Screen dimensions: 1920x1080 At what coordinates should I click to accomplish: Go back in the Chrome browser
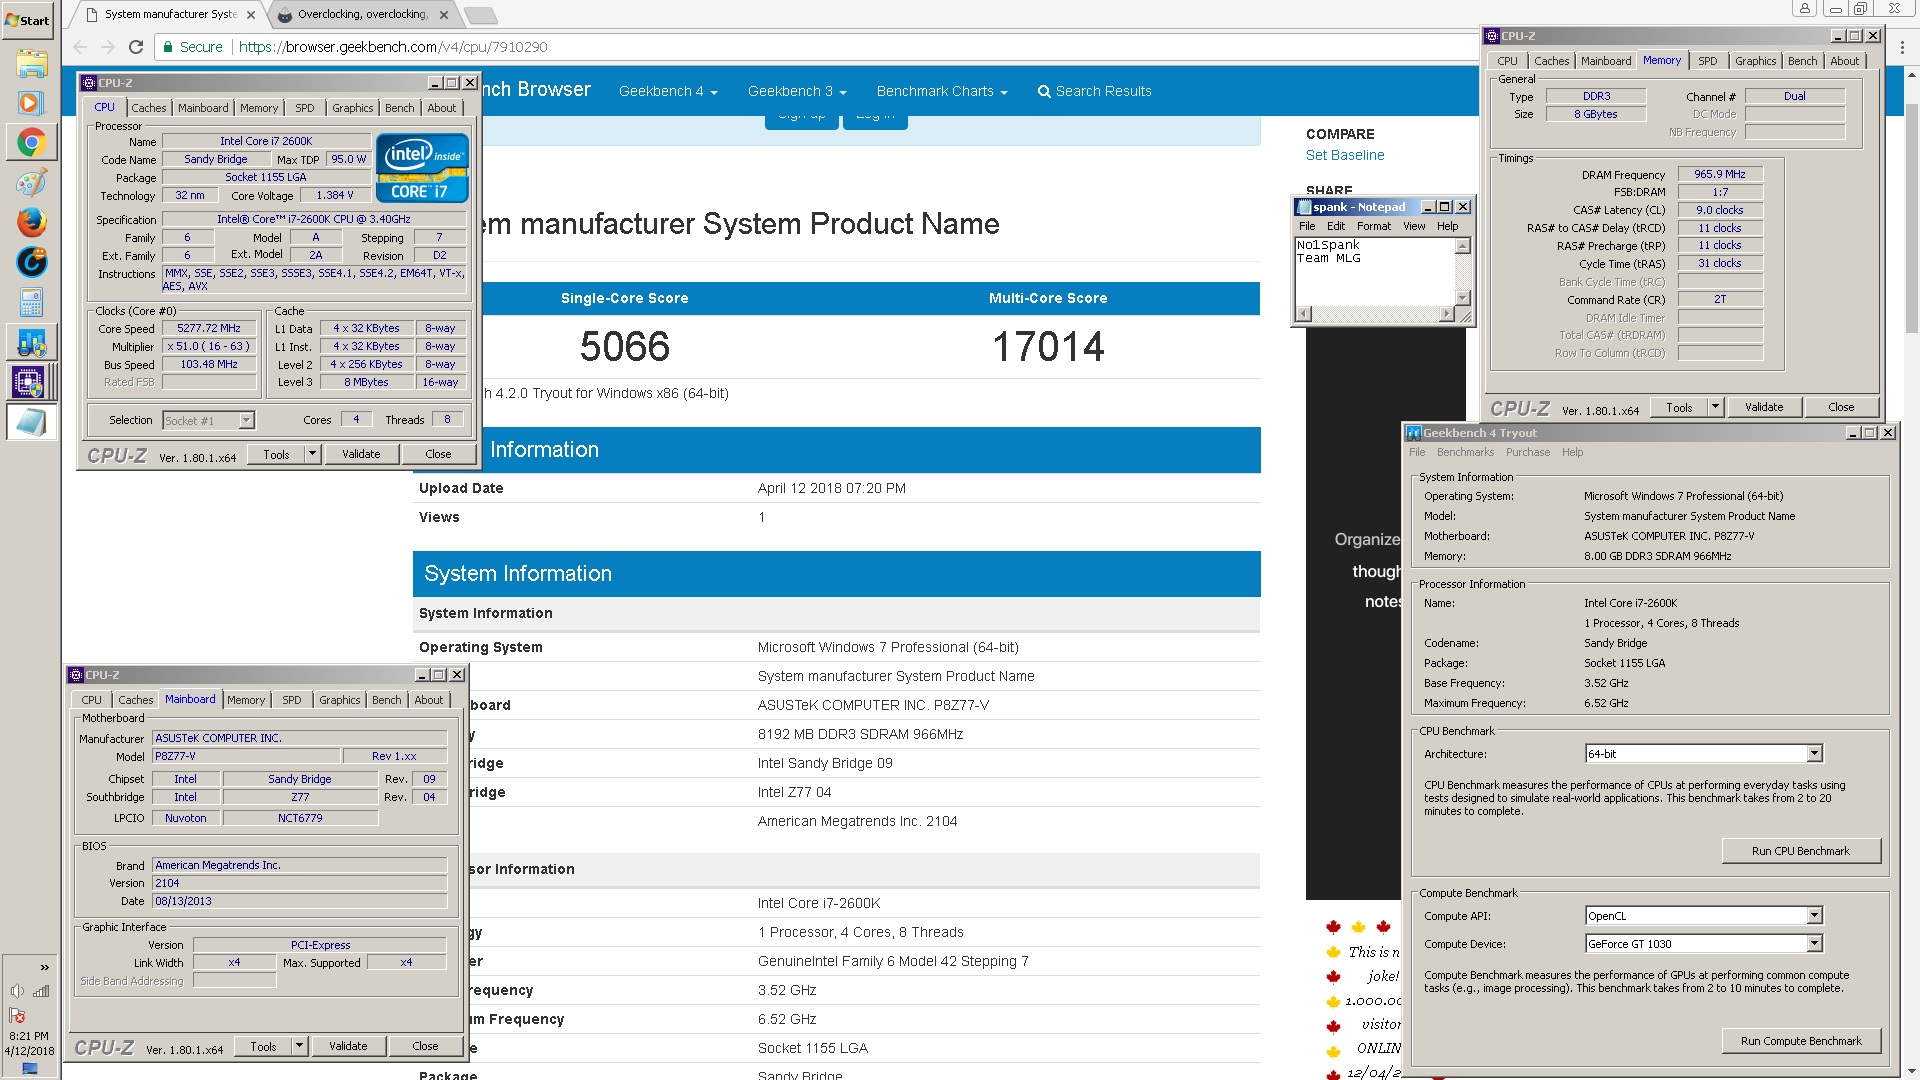(81, 47)
